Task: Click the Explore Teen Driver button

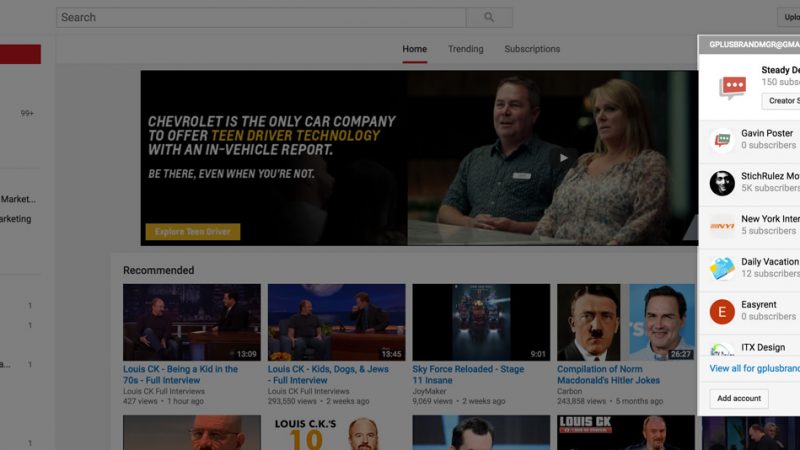Action: (193, 232)
